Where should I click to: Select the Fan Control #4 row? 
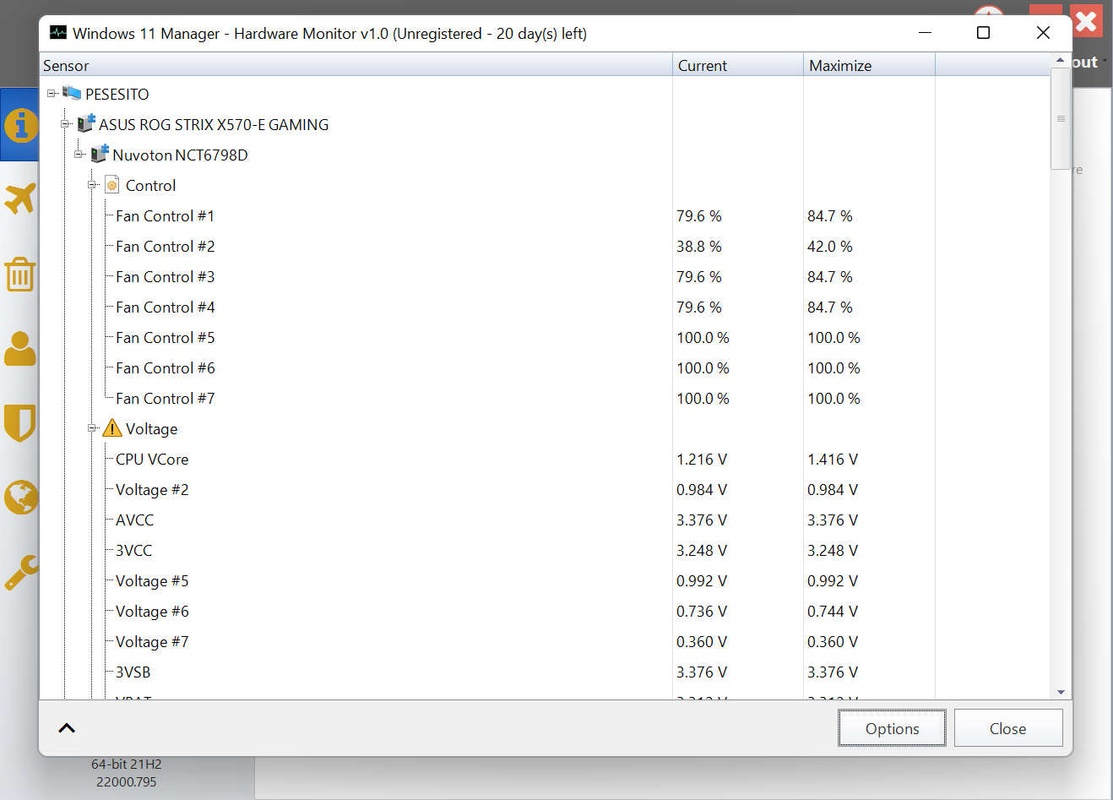545,307
